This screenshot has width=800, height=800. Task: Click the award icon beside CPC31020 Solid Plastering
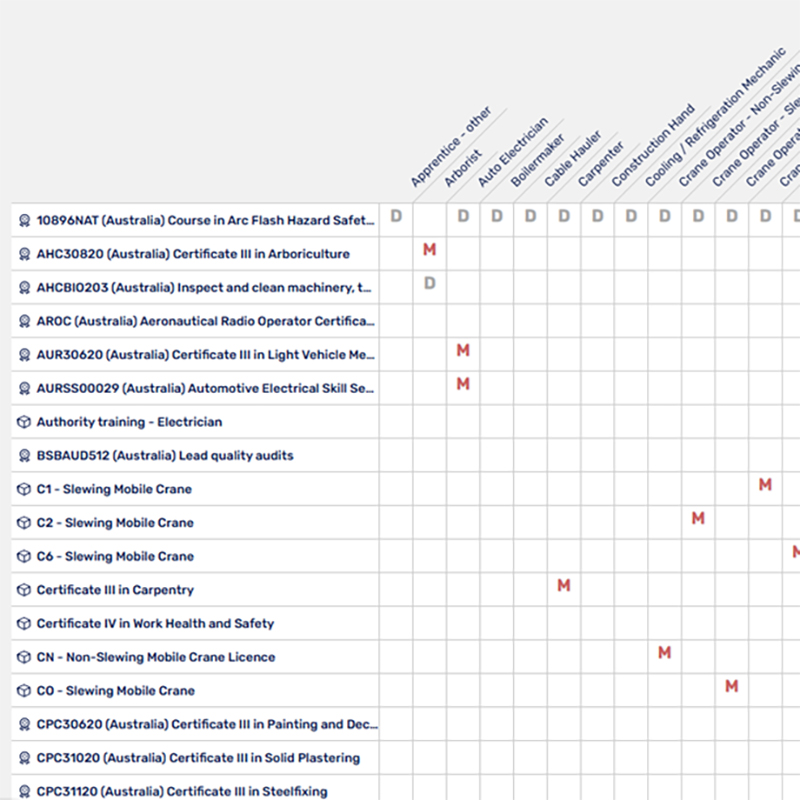click(24, 758)
